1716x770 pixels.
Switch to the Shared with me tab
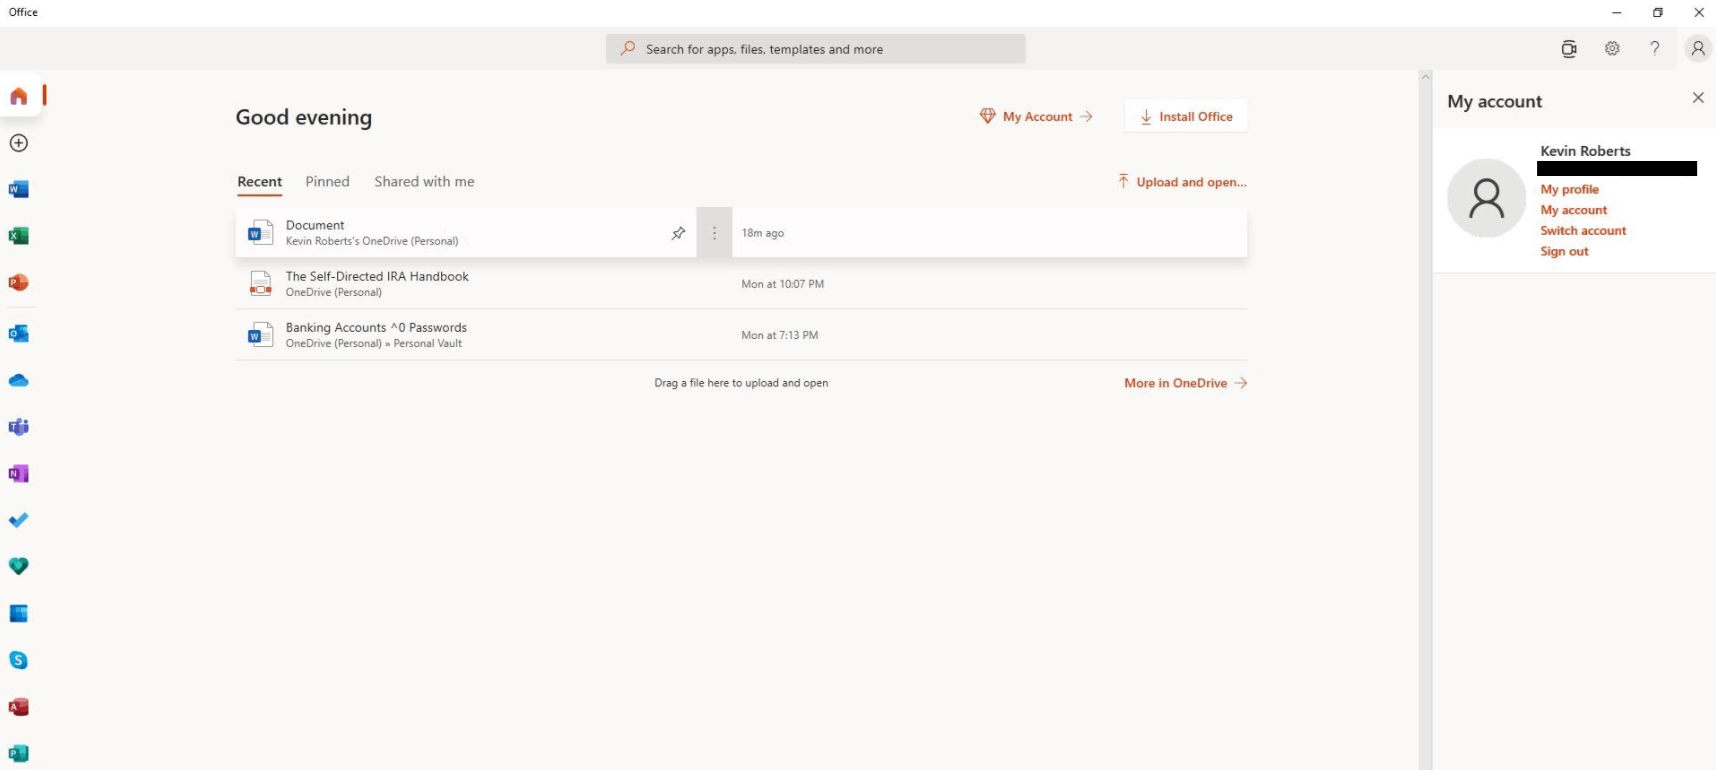pos(424,182)
